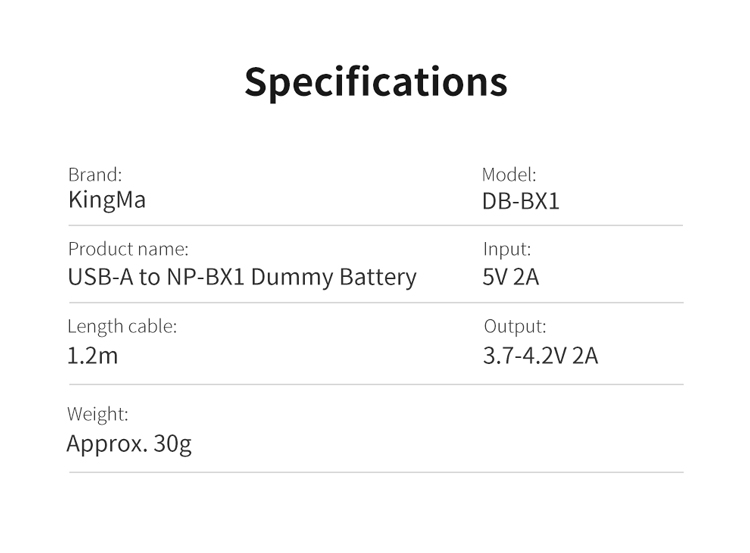The image size is (750, 553).
Task: Click the "Product name:" label
Action: click(x=128, y=250)
